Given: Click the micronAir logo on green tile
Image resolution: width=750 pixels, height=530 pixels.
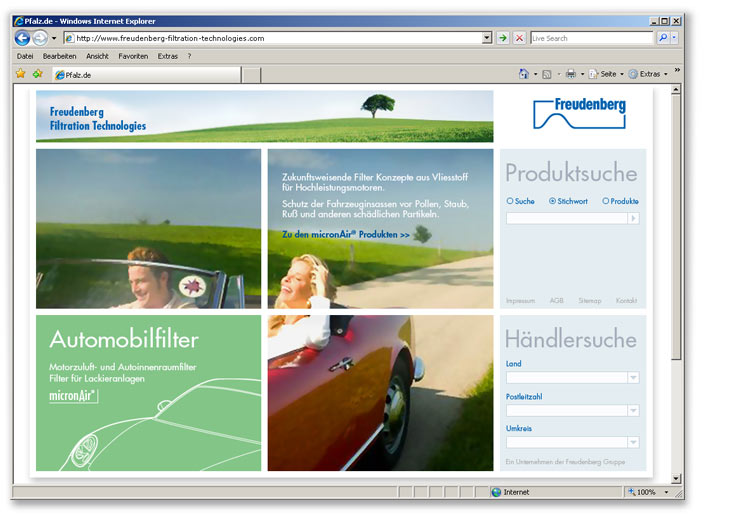Looking at the screenshot, I should (73, 396).
